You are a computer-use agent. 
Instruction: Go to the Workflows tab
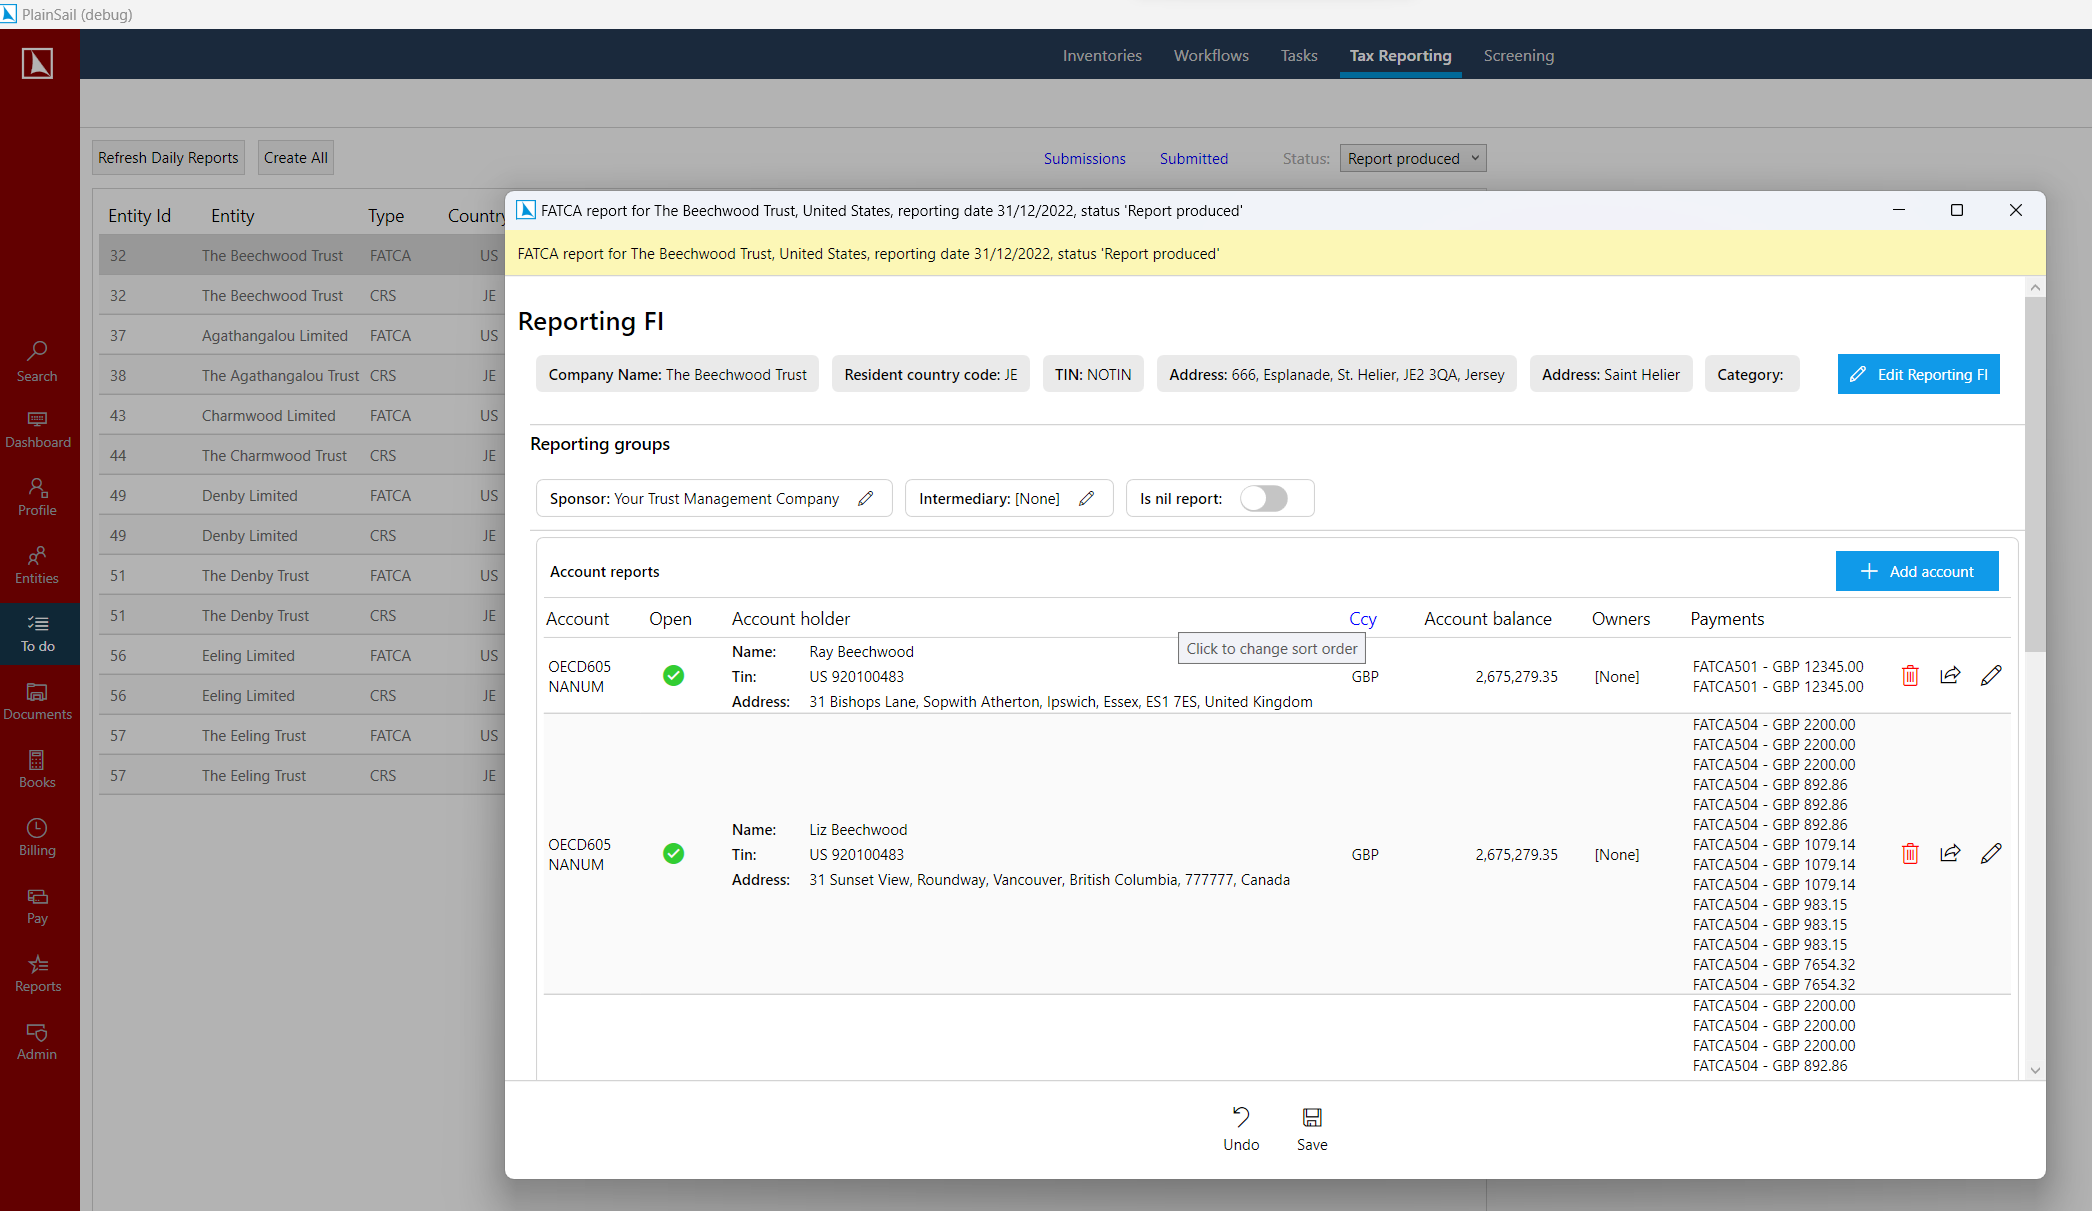[1211, 56]
